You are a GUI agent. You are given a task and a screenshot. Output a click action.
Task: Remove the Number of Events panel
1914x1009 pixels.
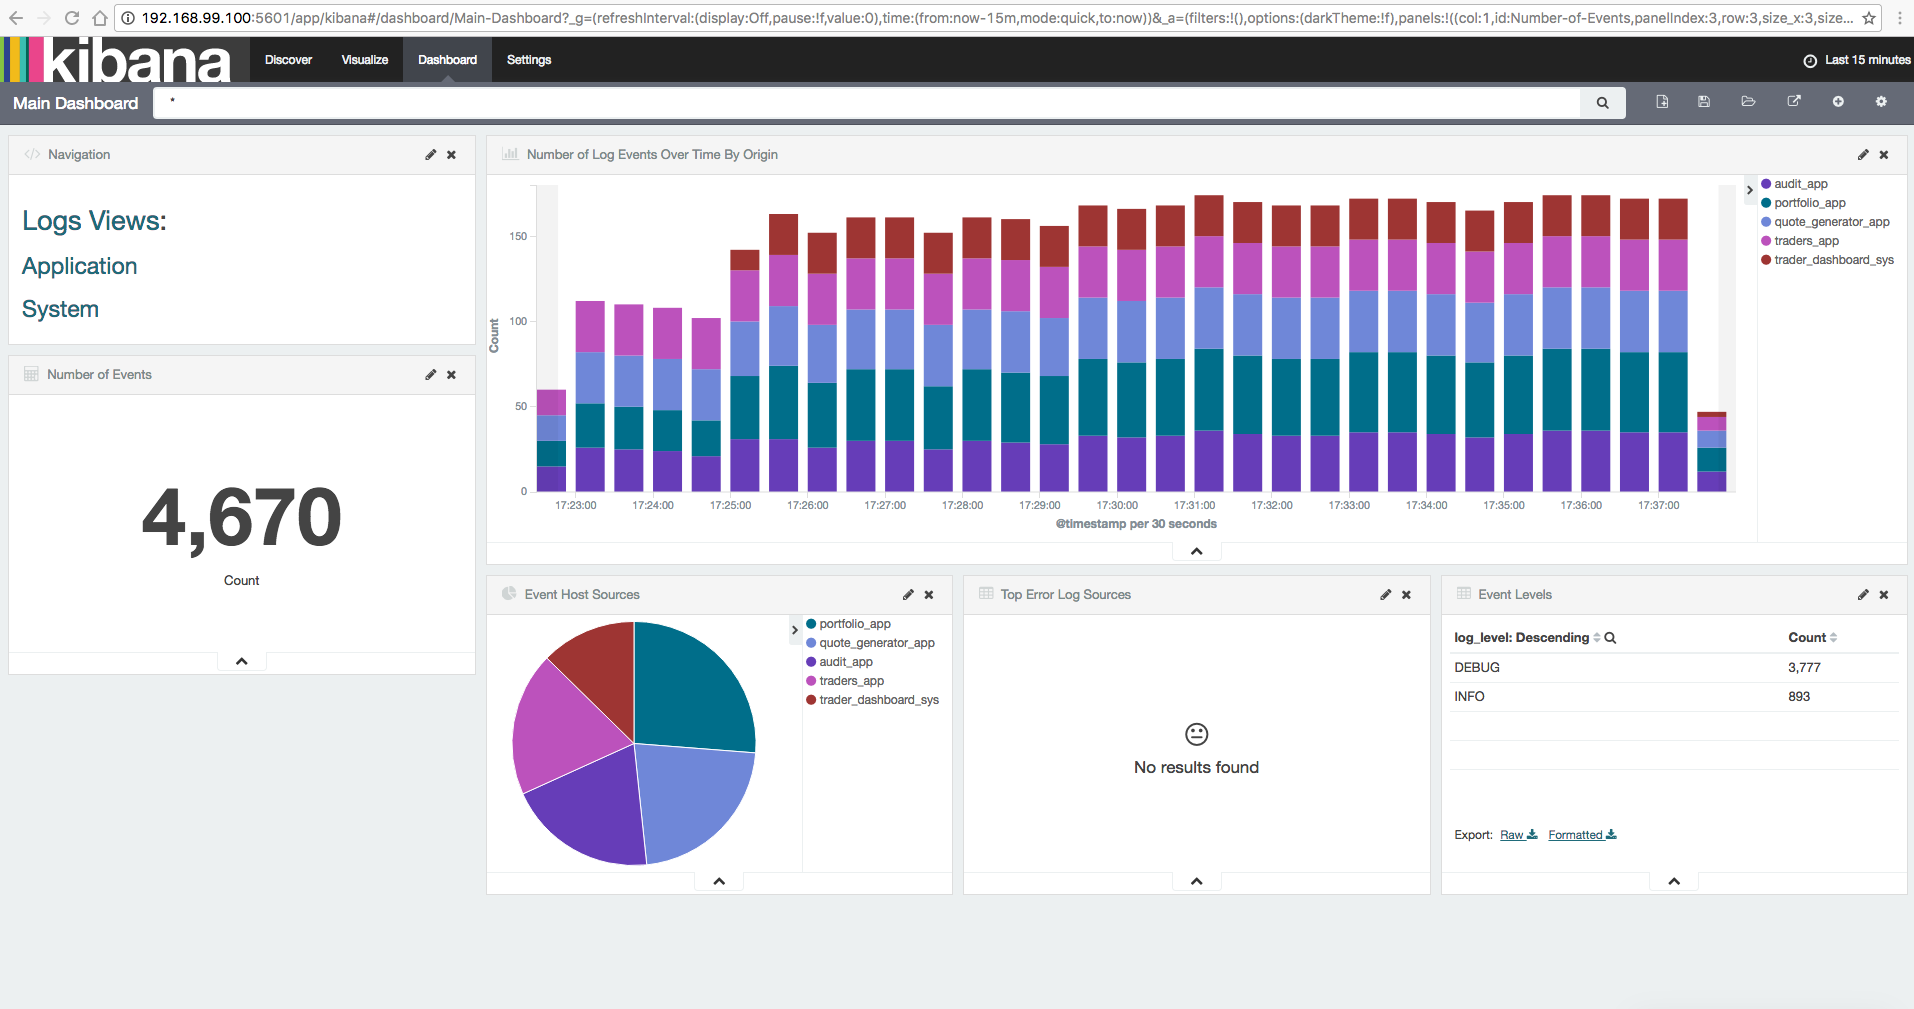(x=452, y=375)
